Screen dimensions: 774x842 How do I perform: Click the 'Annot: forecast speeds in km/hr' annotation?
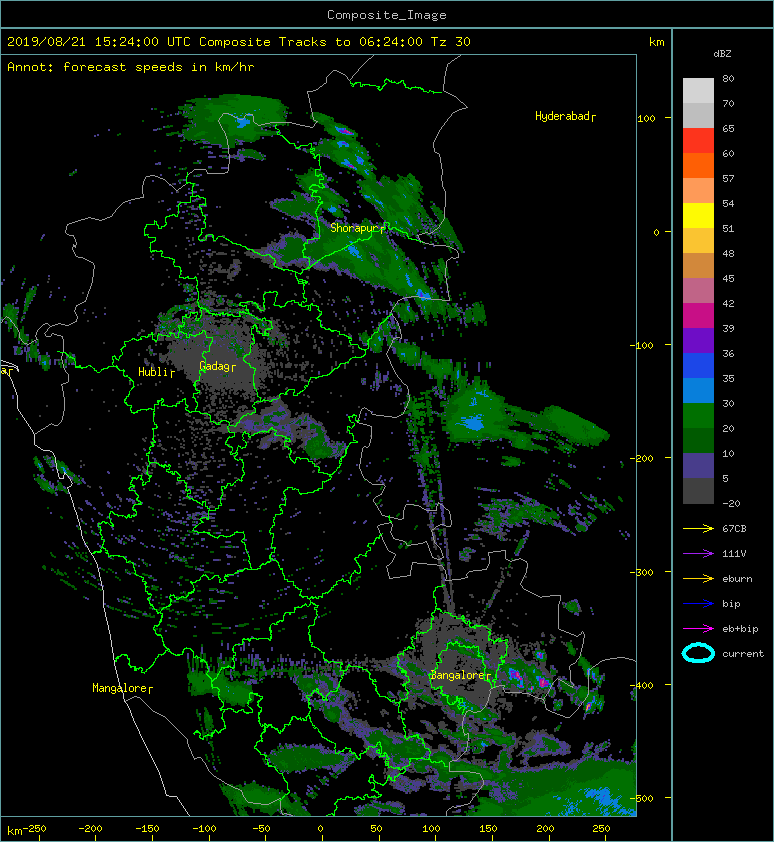tap(131, 67)
